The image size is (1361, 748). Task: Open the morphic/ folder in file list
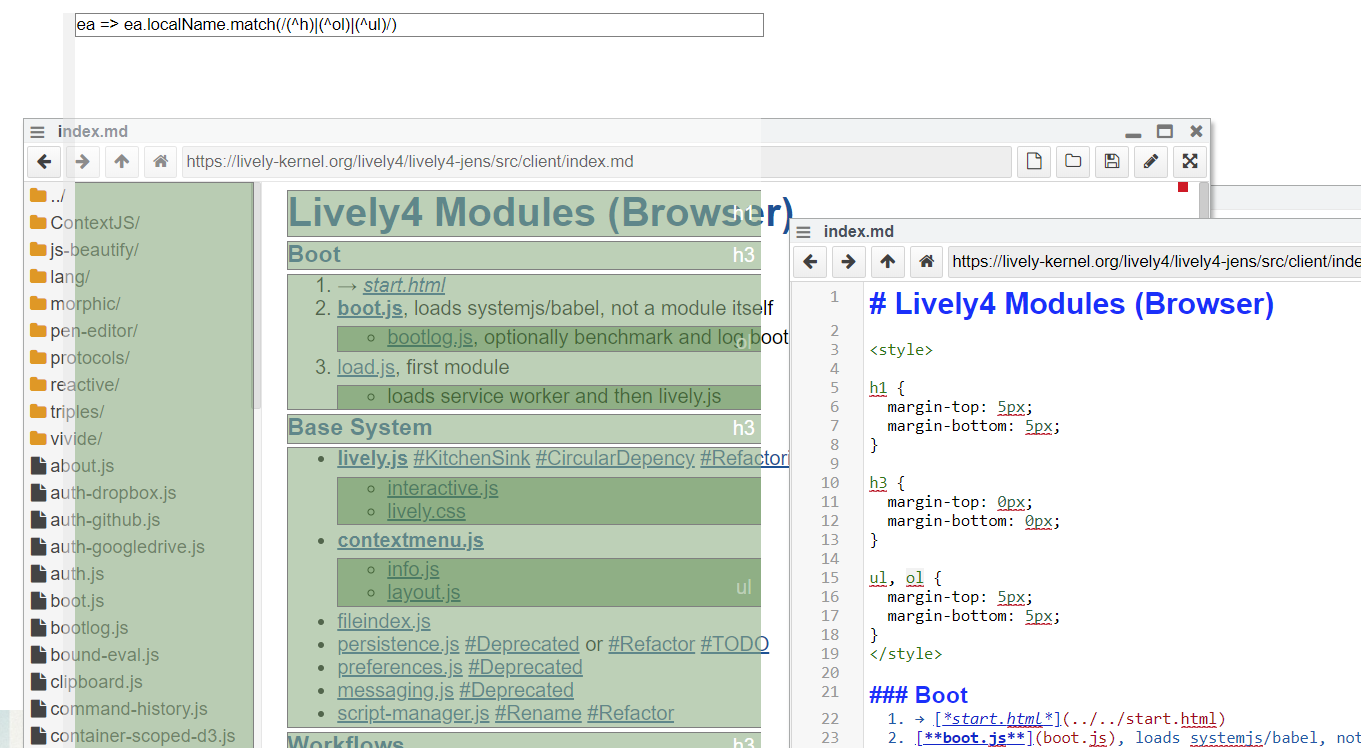pos(85,304)
